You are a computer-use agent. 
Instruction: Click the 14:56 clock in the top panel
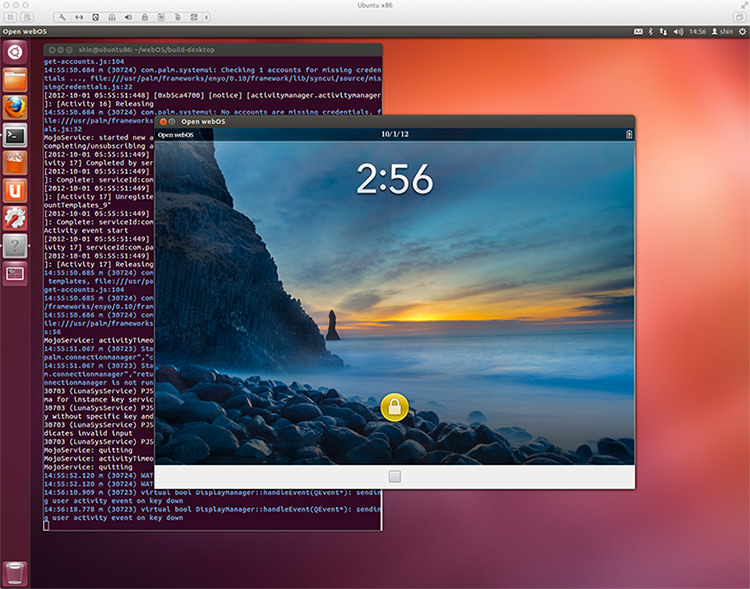697,32
